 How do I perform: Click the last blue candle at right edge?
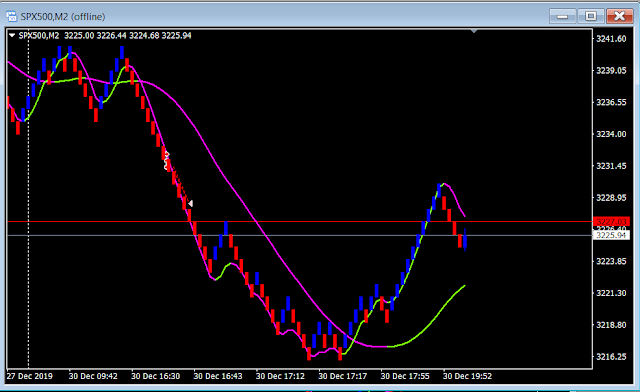[x=465, y=240]
